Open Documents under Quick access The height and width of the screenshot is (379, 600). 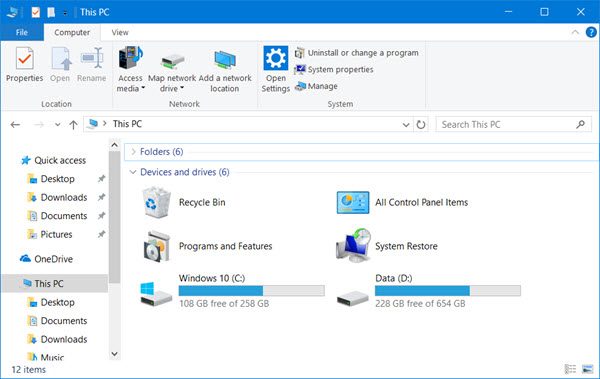pyautogui.click(x=57, y=216)
